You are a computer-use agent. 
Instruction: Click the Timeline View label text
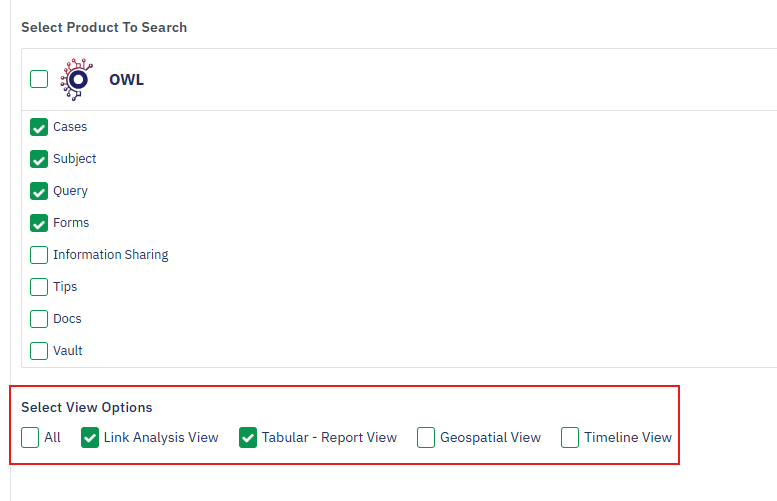tap(628, 437)
